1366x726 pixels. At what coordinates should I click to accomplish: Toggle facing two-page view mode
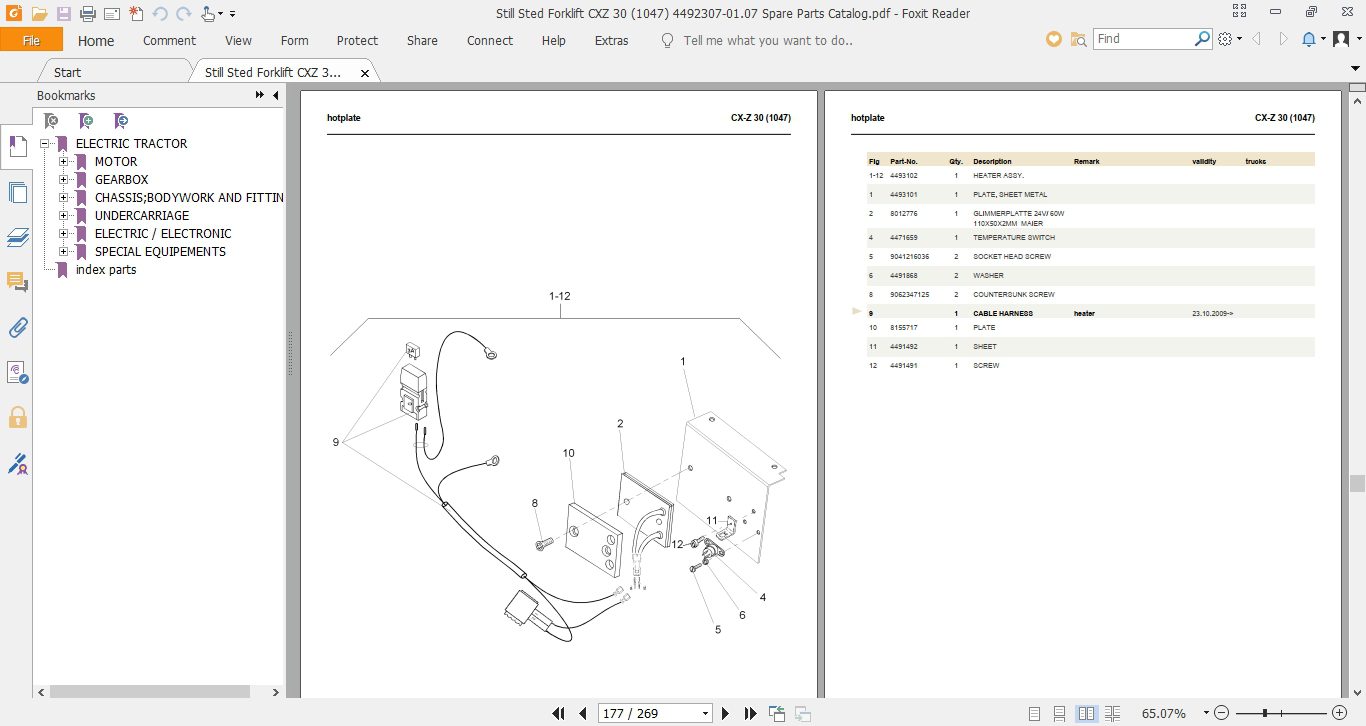[x=1086, y=713]
